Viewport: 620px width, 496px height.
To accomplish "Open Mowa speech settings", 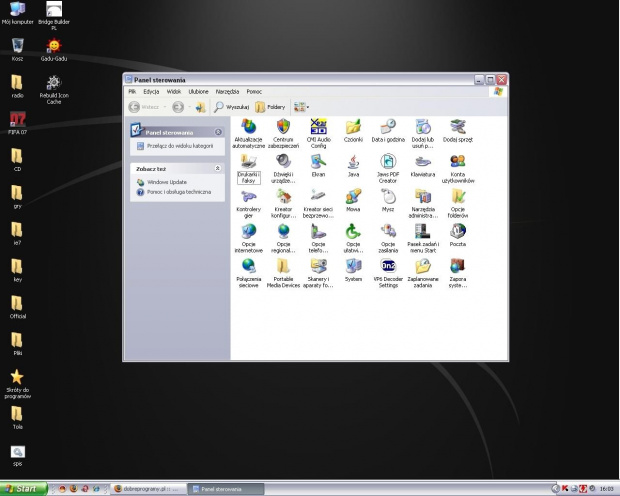I will [353, 200].
